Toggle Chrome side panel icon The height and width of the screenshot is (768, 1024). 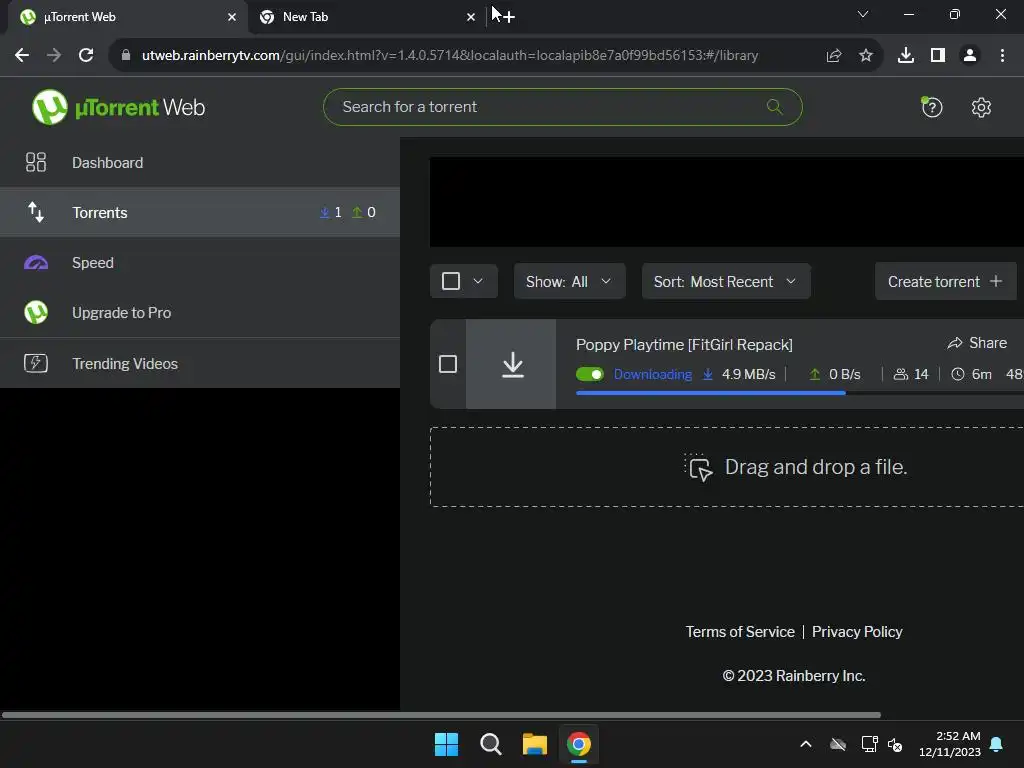pyautogui.click(x=938, y=56)
